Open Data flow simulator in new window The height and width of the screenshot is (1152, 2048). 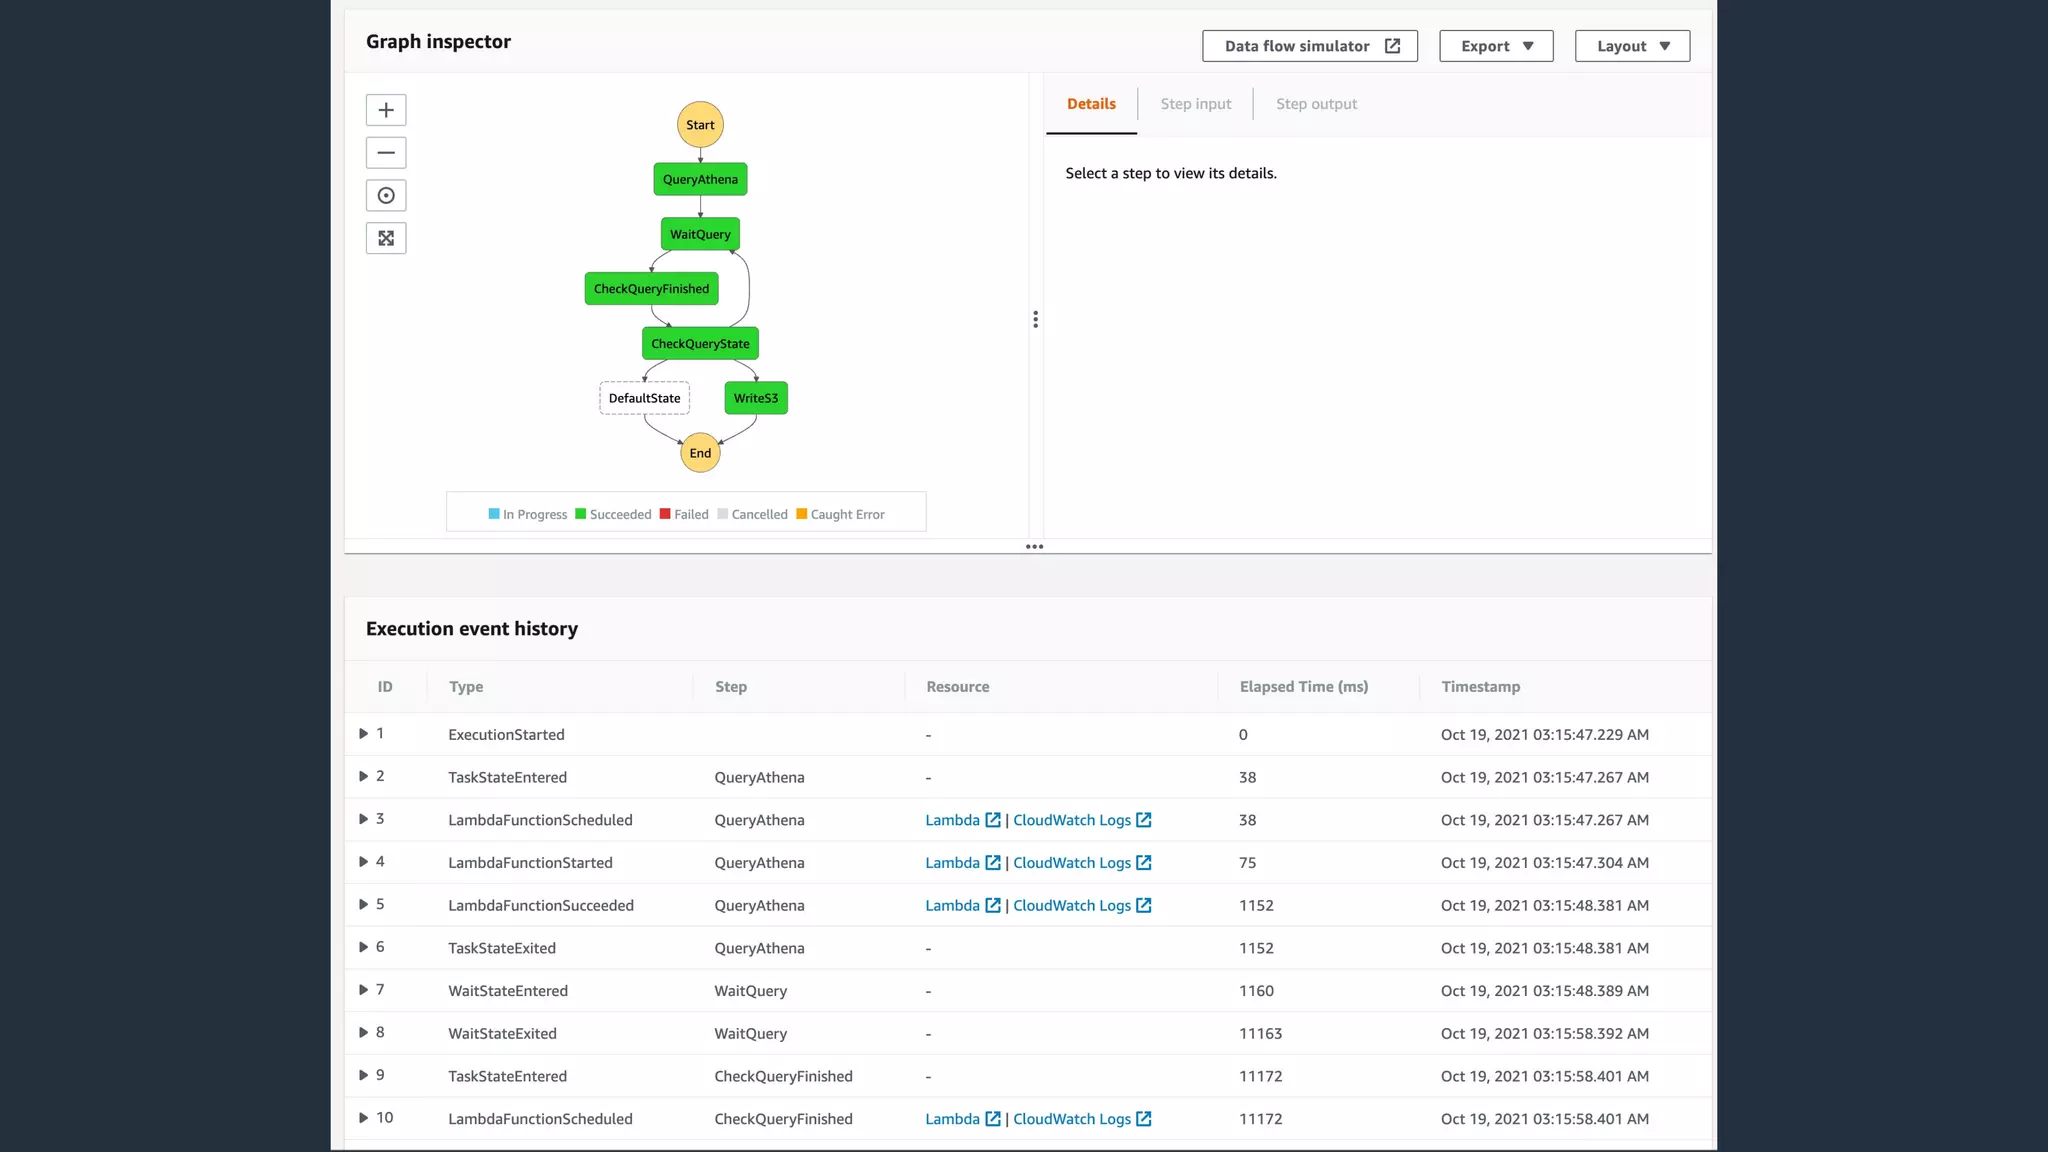click(x=1309, y=46)
